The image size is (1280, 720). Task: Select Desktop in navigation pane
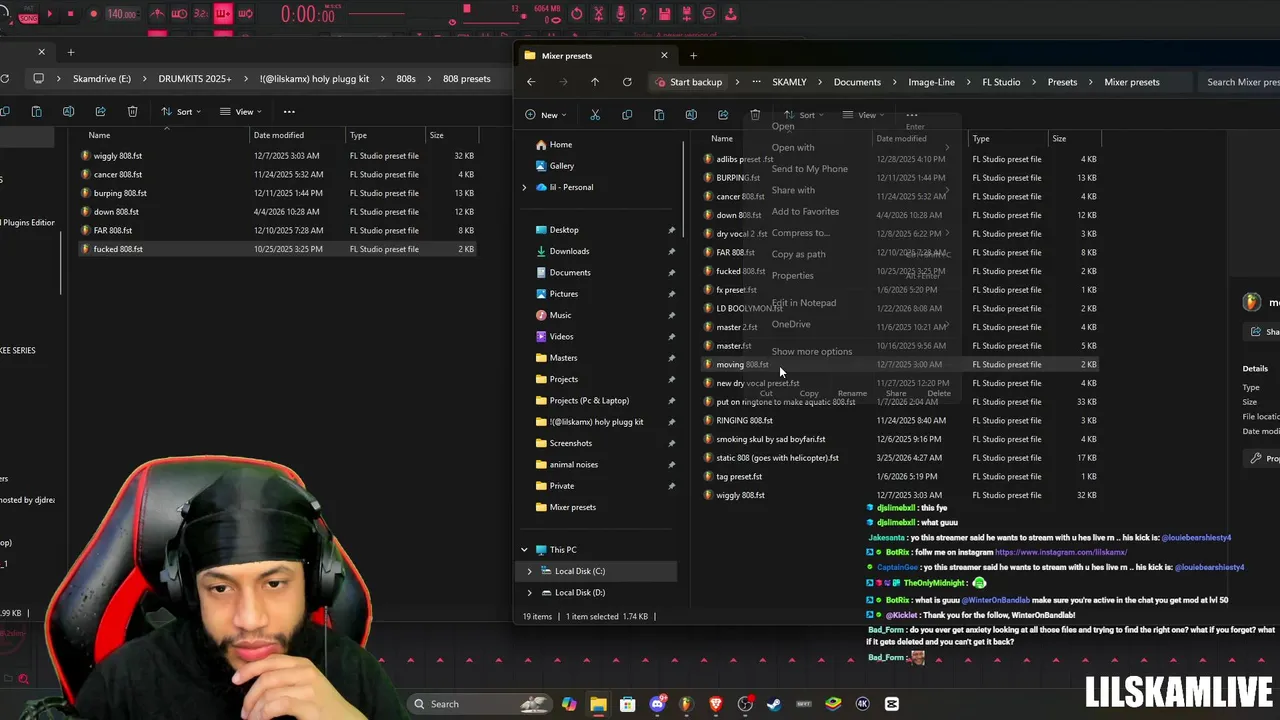pos(564,230)
